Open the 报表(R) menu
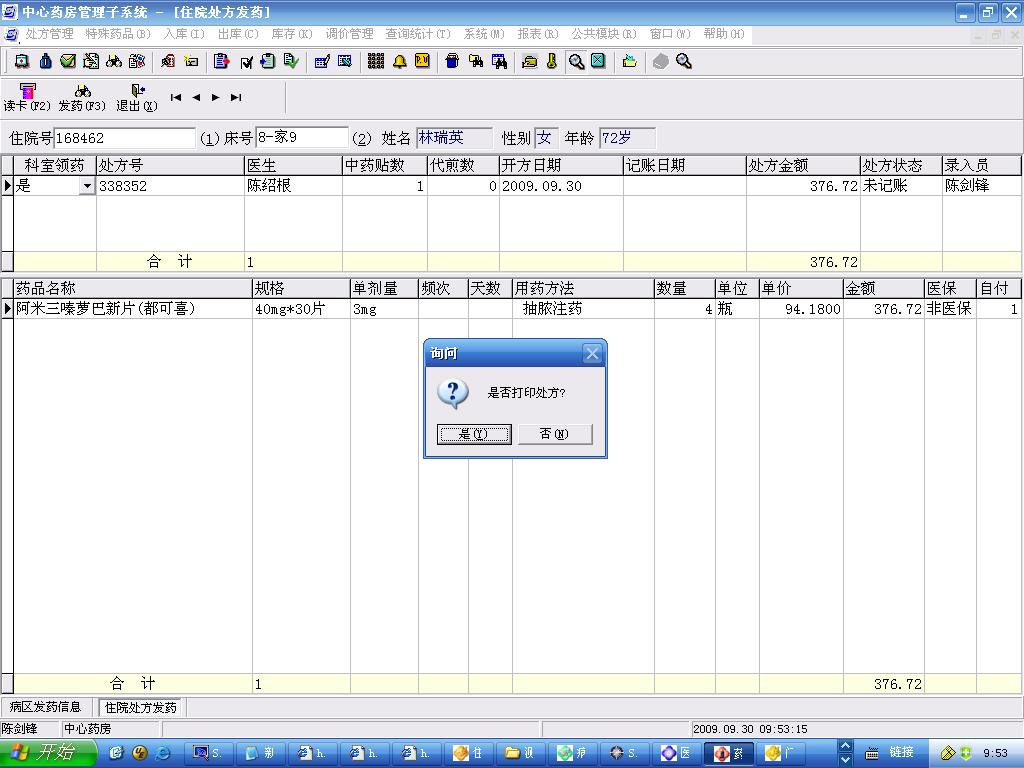This screenshot has height=768, width=1024. click(537, 34)
